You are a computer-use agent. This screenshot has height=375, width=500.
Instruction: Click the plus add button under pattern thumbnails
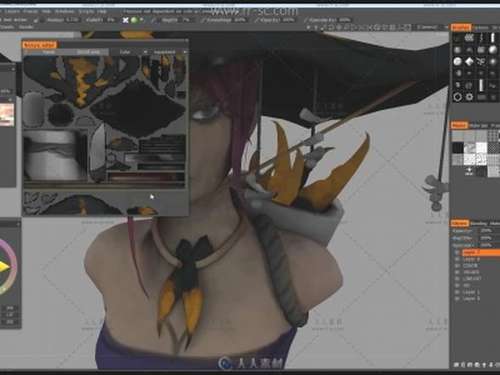coord(469,171)
